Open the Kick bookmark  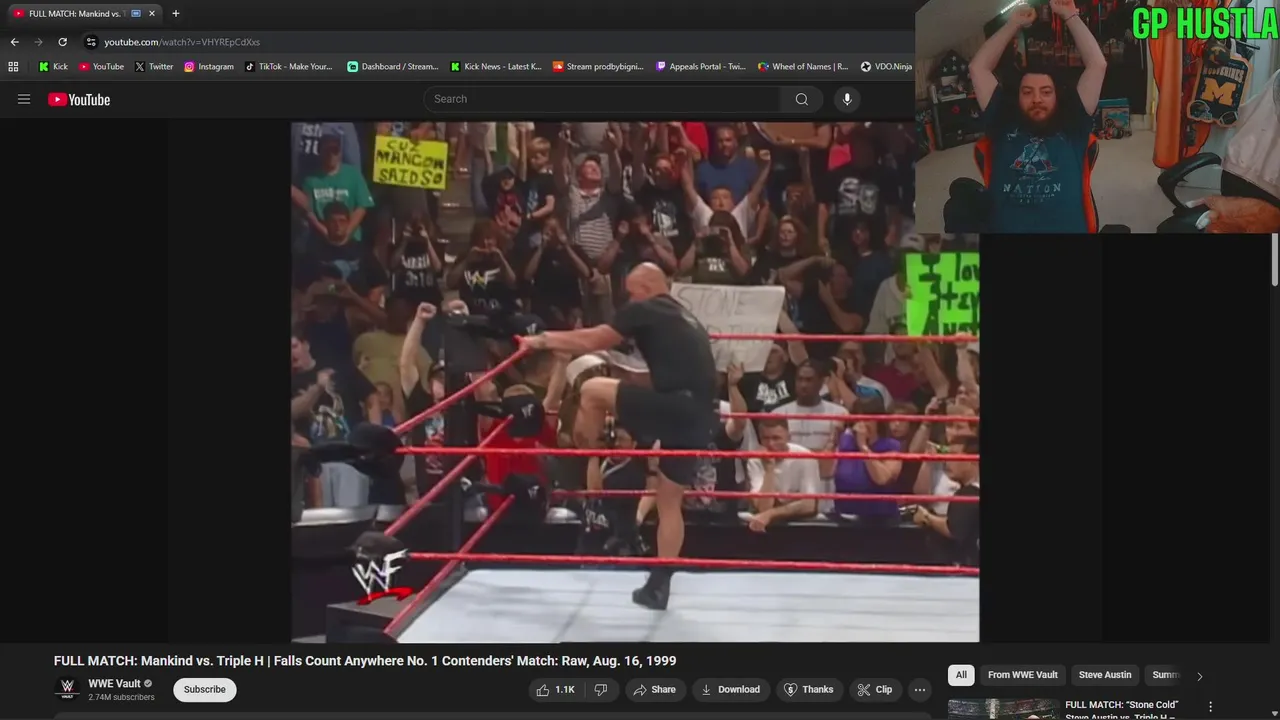click(x=54, y=67)
